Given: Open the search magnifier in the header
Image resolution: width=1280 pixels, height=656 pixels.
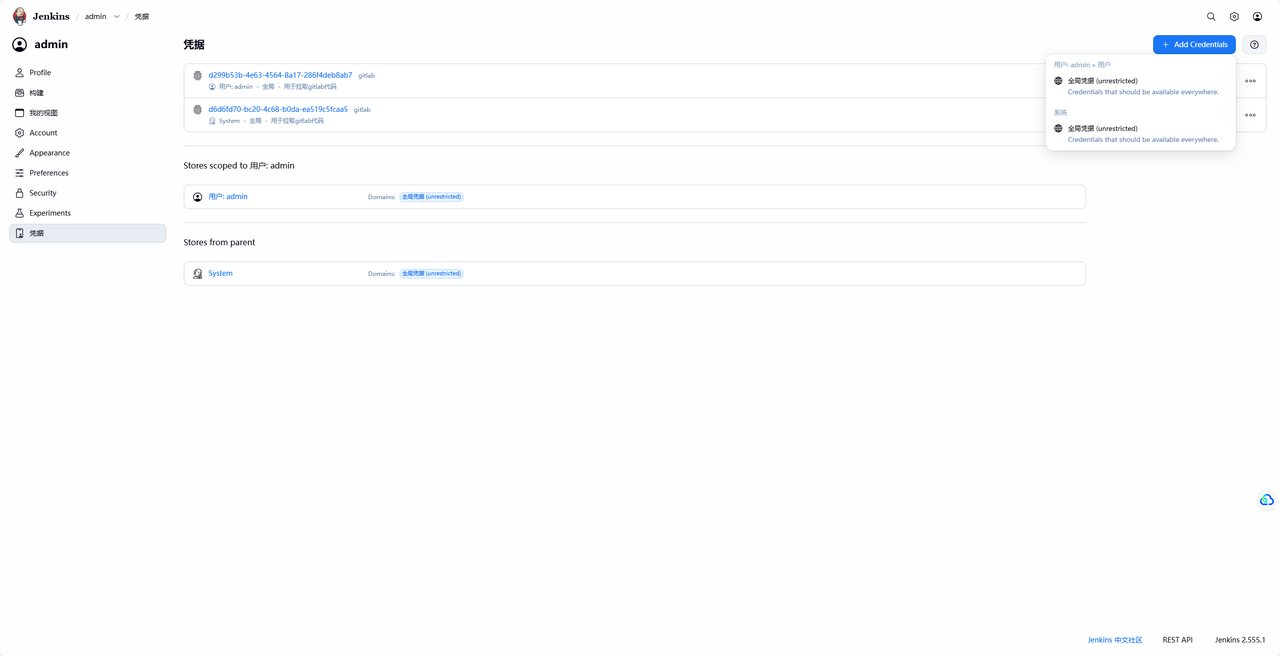Looking at the screenshot, I should [x=1211, y=16].
